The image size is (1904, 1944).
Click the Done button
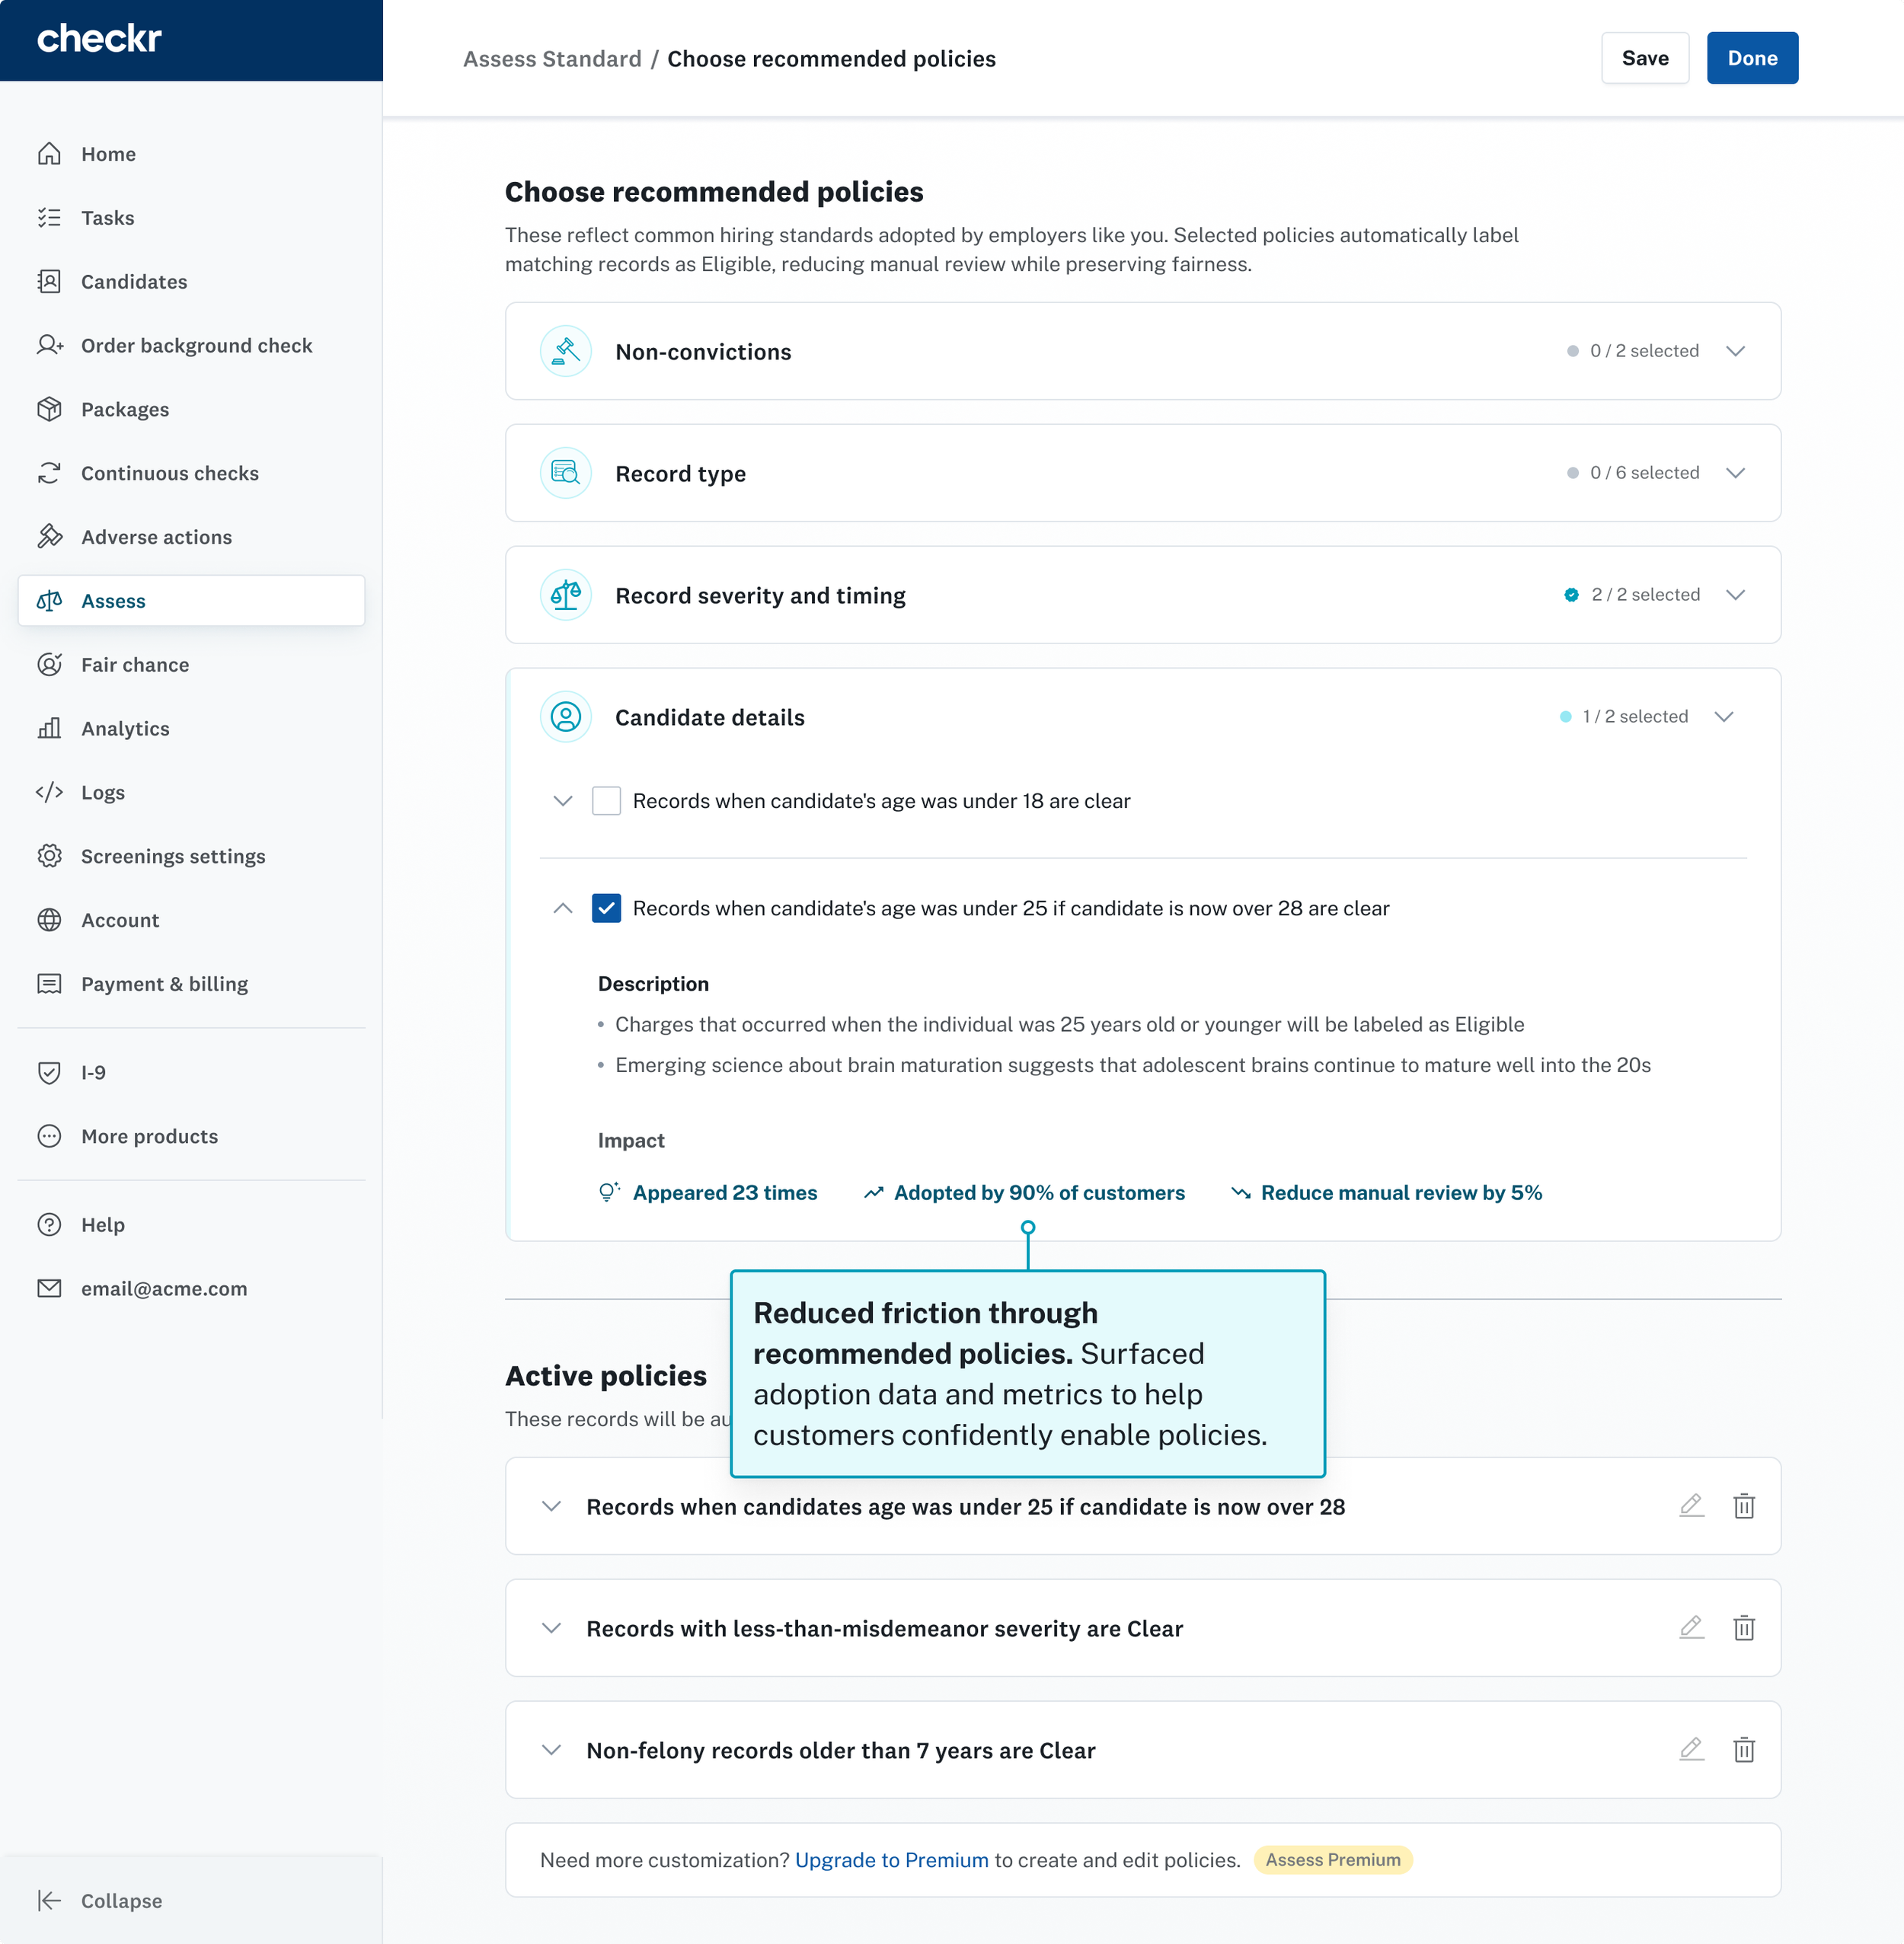(1751, 58)
